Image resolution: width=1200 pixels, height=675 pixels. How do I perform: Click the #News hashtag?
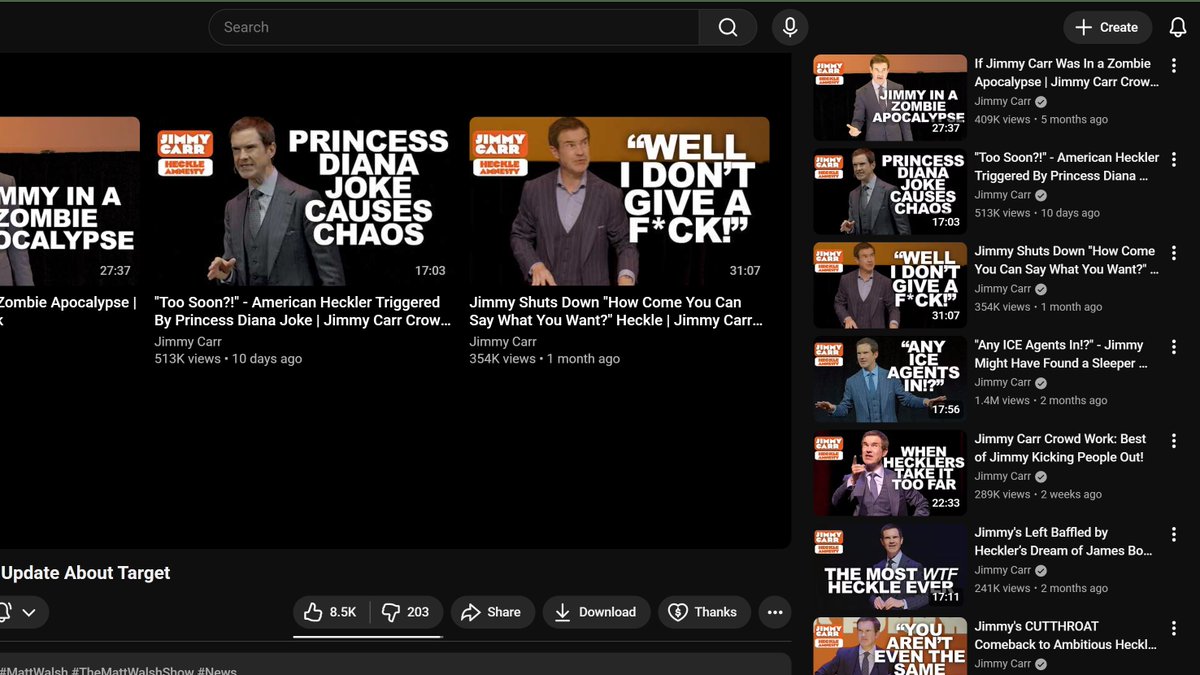pos(217,670)
